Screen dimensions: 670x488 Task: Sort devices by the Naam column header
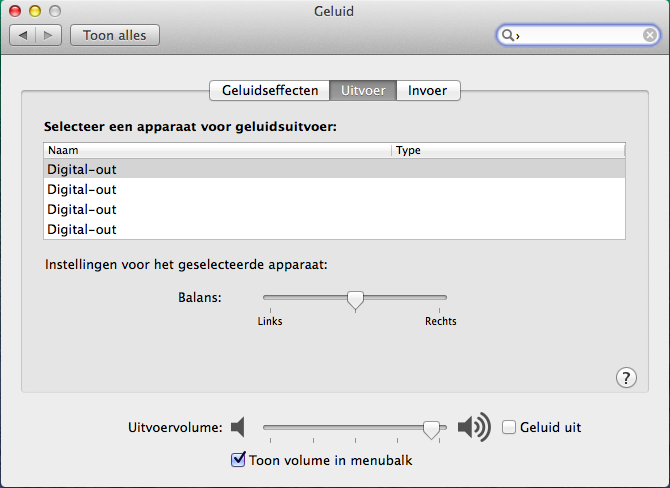pyautogui.click(x=217, y=150)
